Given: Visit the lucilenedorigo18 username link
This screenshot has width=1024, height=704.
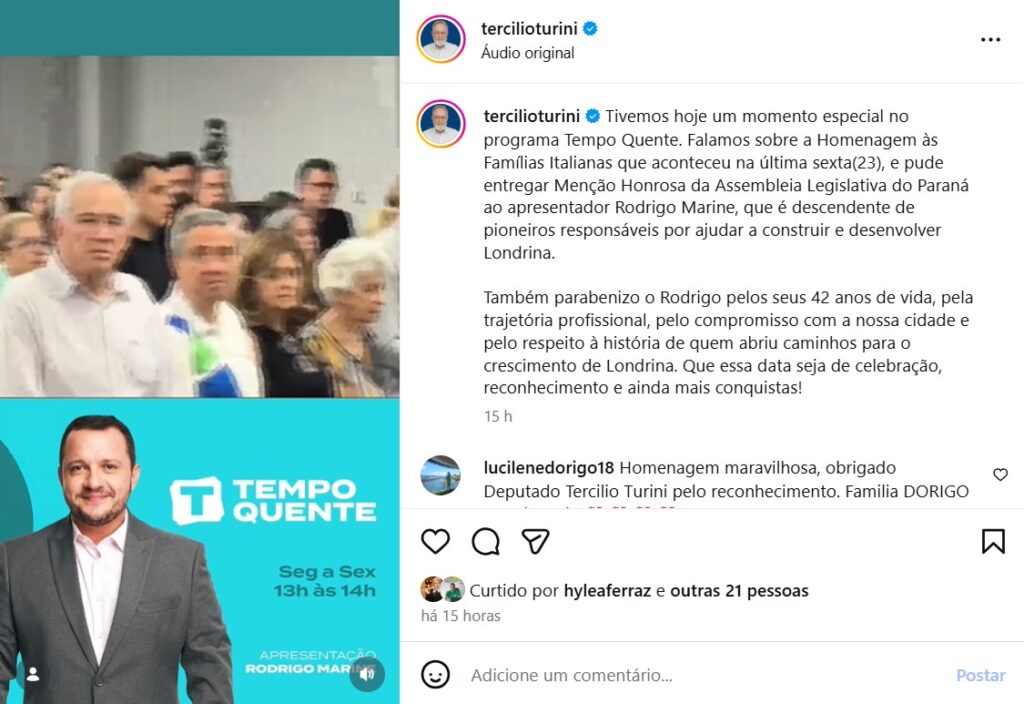Looking at the screenshot, I should click(x=549, y=468).
